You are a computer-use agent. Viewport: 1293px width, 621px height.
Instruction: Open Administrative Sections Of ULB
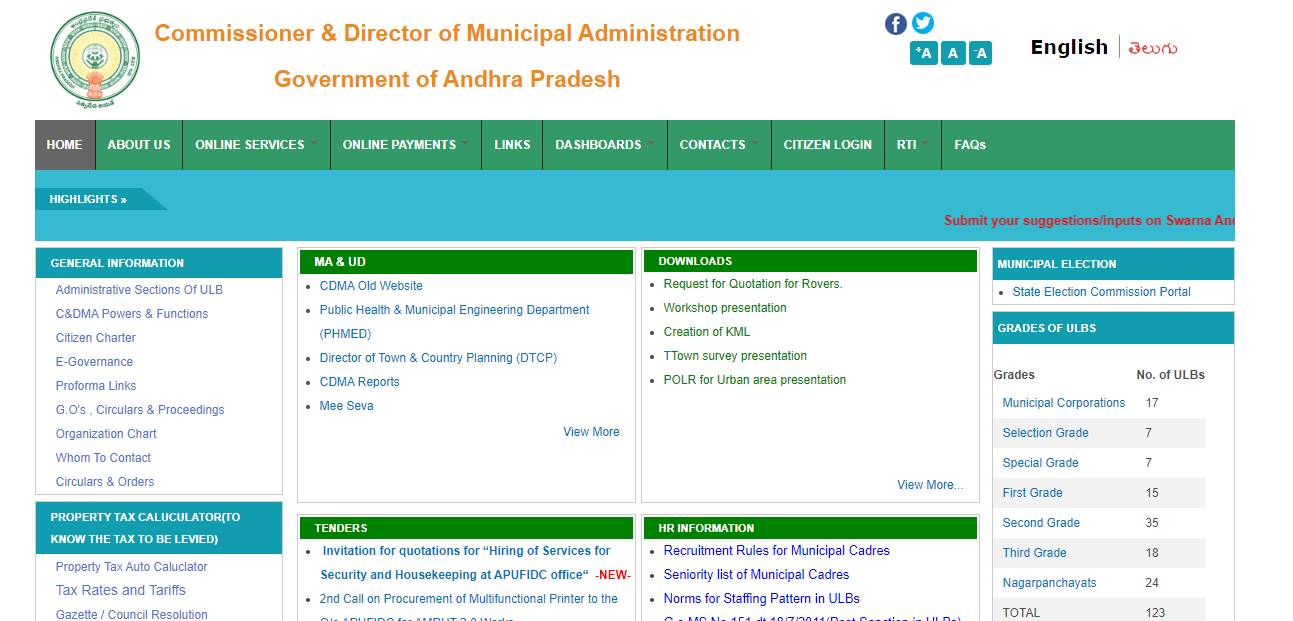[139, 290]
